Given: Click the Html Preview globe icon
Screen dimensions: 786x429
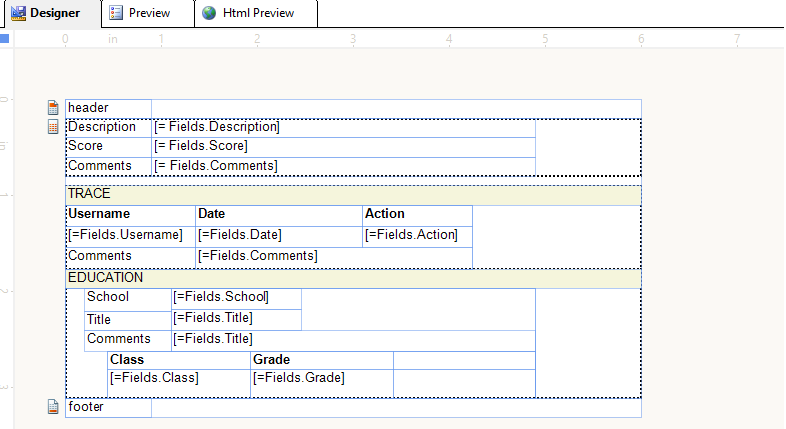Looking at the screenshot, I should pos(209,13).
